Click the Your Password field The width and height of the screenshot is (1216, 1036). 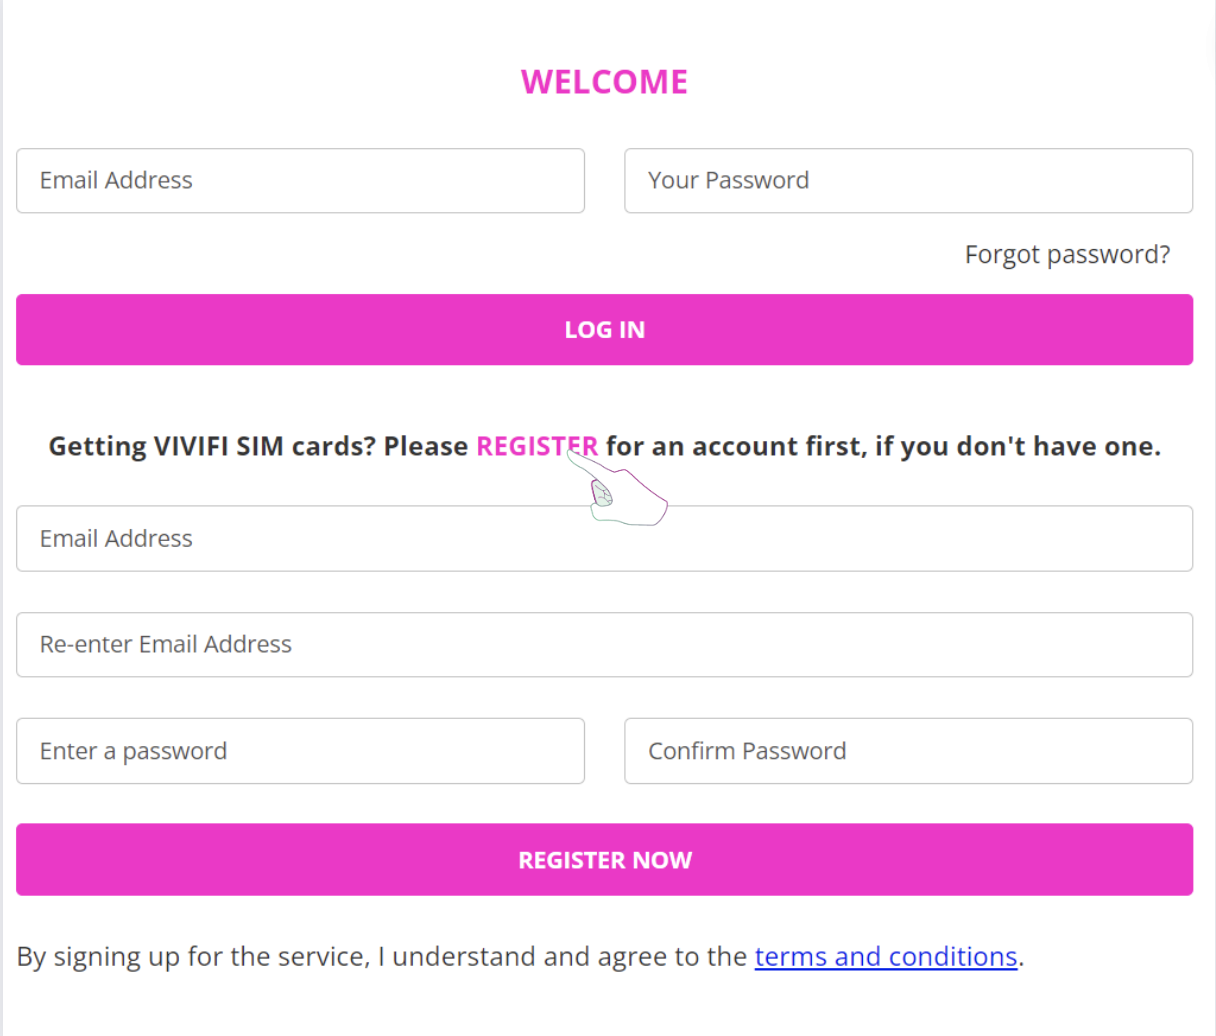coord(908,181)
